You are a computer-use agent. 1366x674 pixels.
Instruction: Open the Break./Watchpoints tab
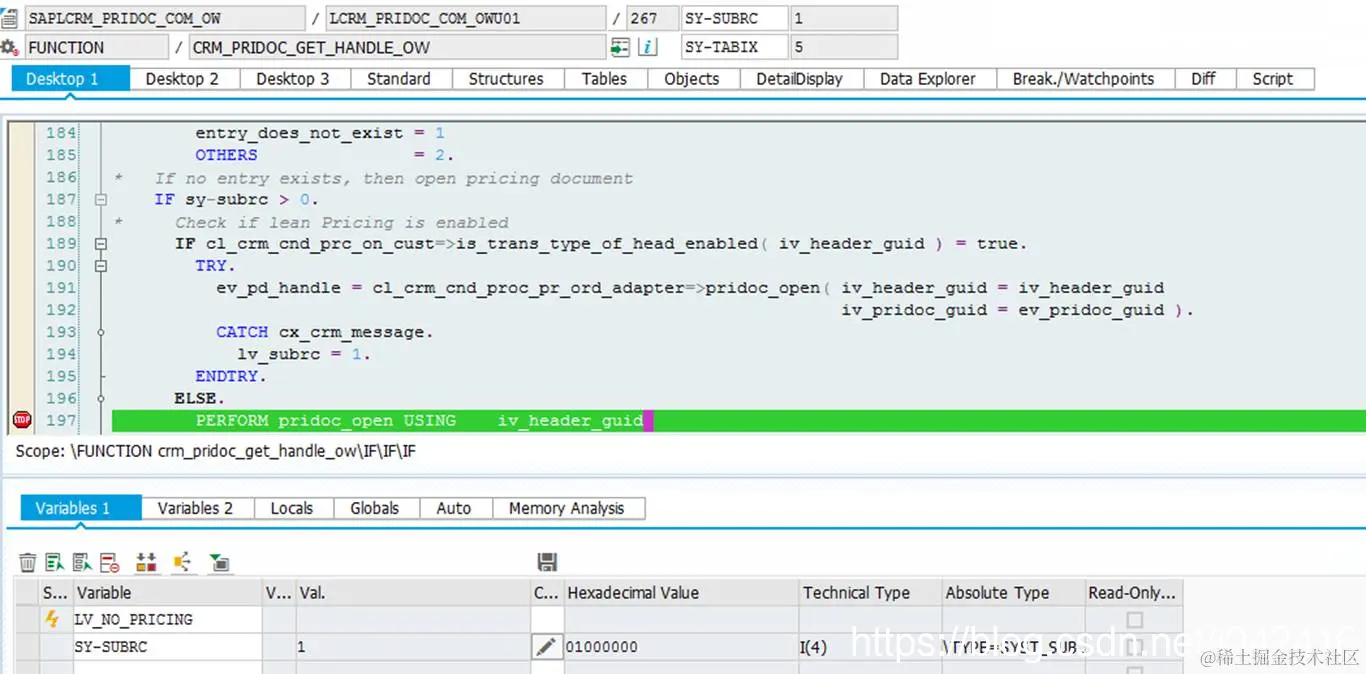point(1083,79)
